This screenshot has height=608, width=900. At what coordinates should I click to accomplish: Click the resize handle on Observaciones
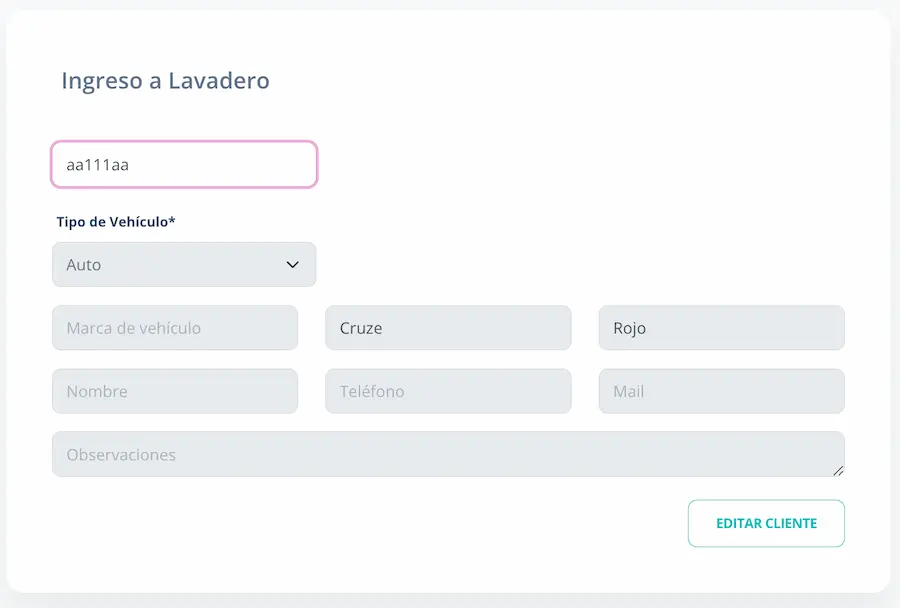(x=838, y=468)
